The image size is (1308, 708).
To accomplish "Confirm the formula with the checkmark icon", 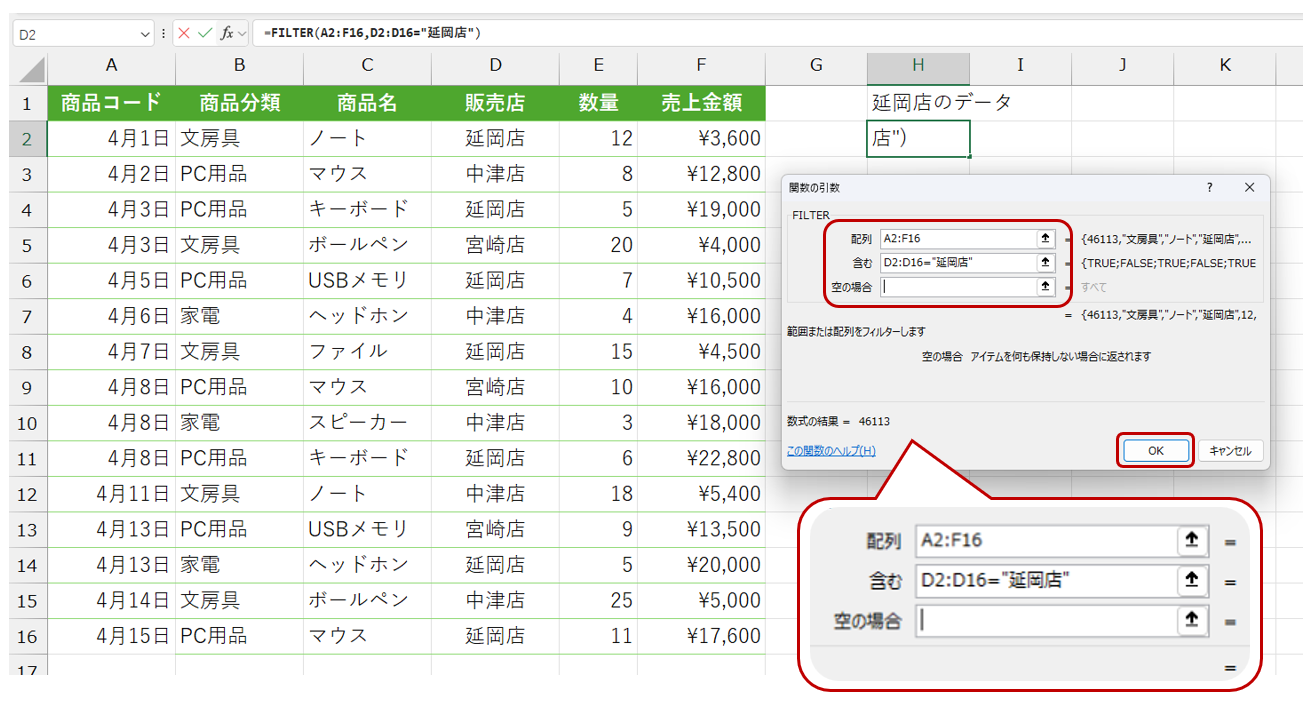I will point(205,33).
